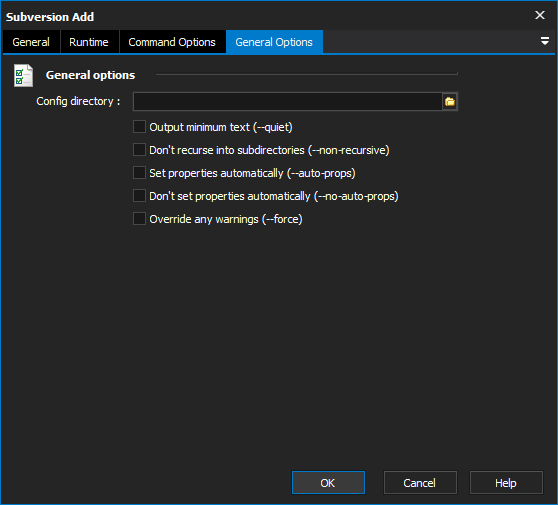This screenshot has height=505, width=558.
Task: Open Help for this dialog
Action: pyautogui.click(x=506, y=483)
